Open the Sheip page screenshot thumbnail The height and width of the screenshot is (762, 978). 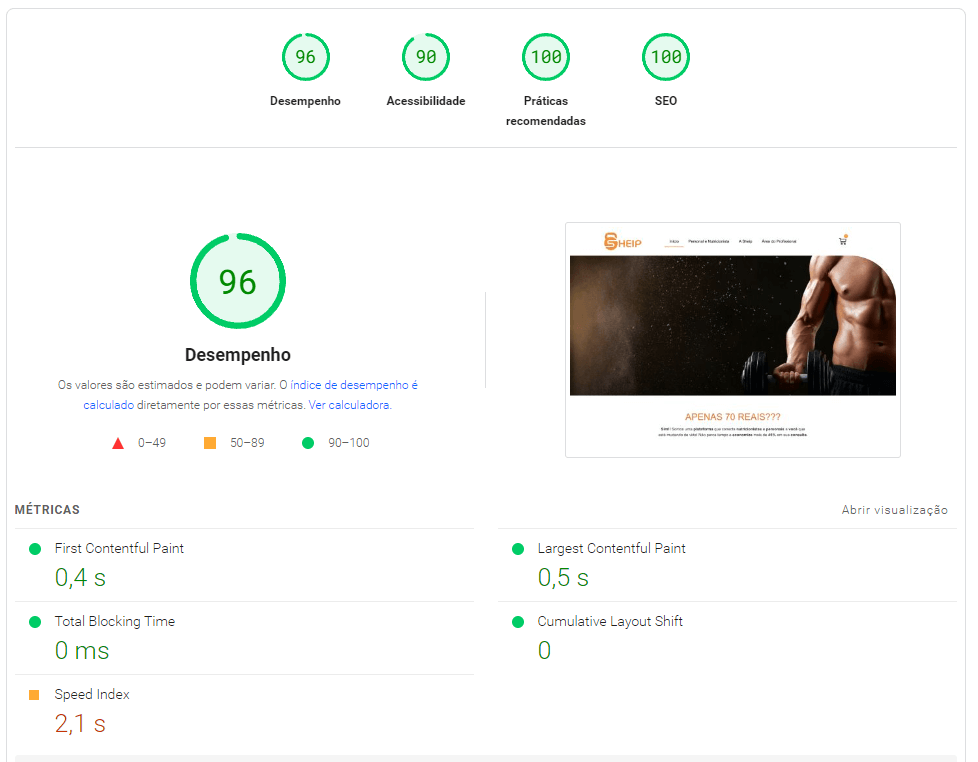point(732,339)
